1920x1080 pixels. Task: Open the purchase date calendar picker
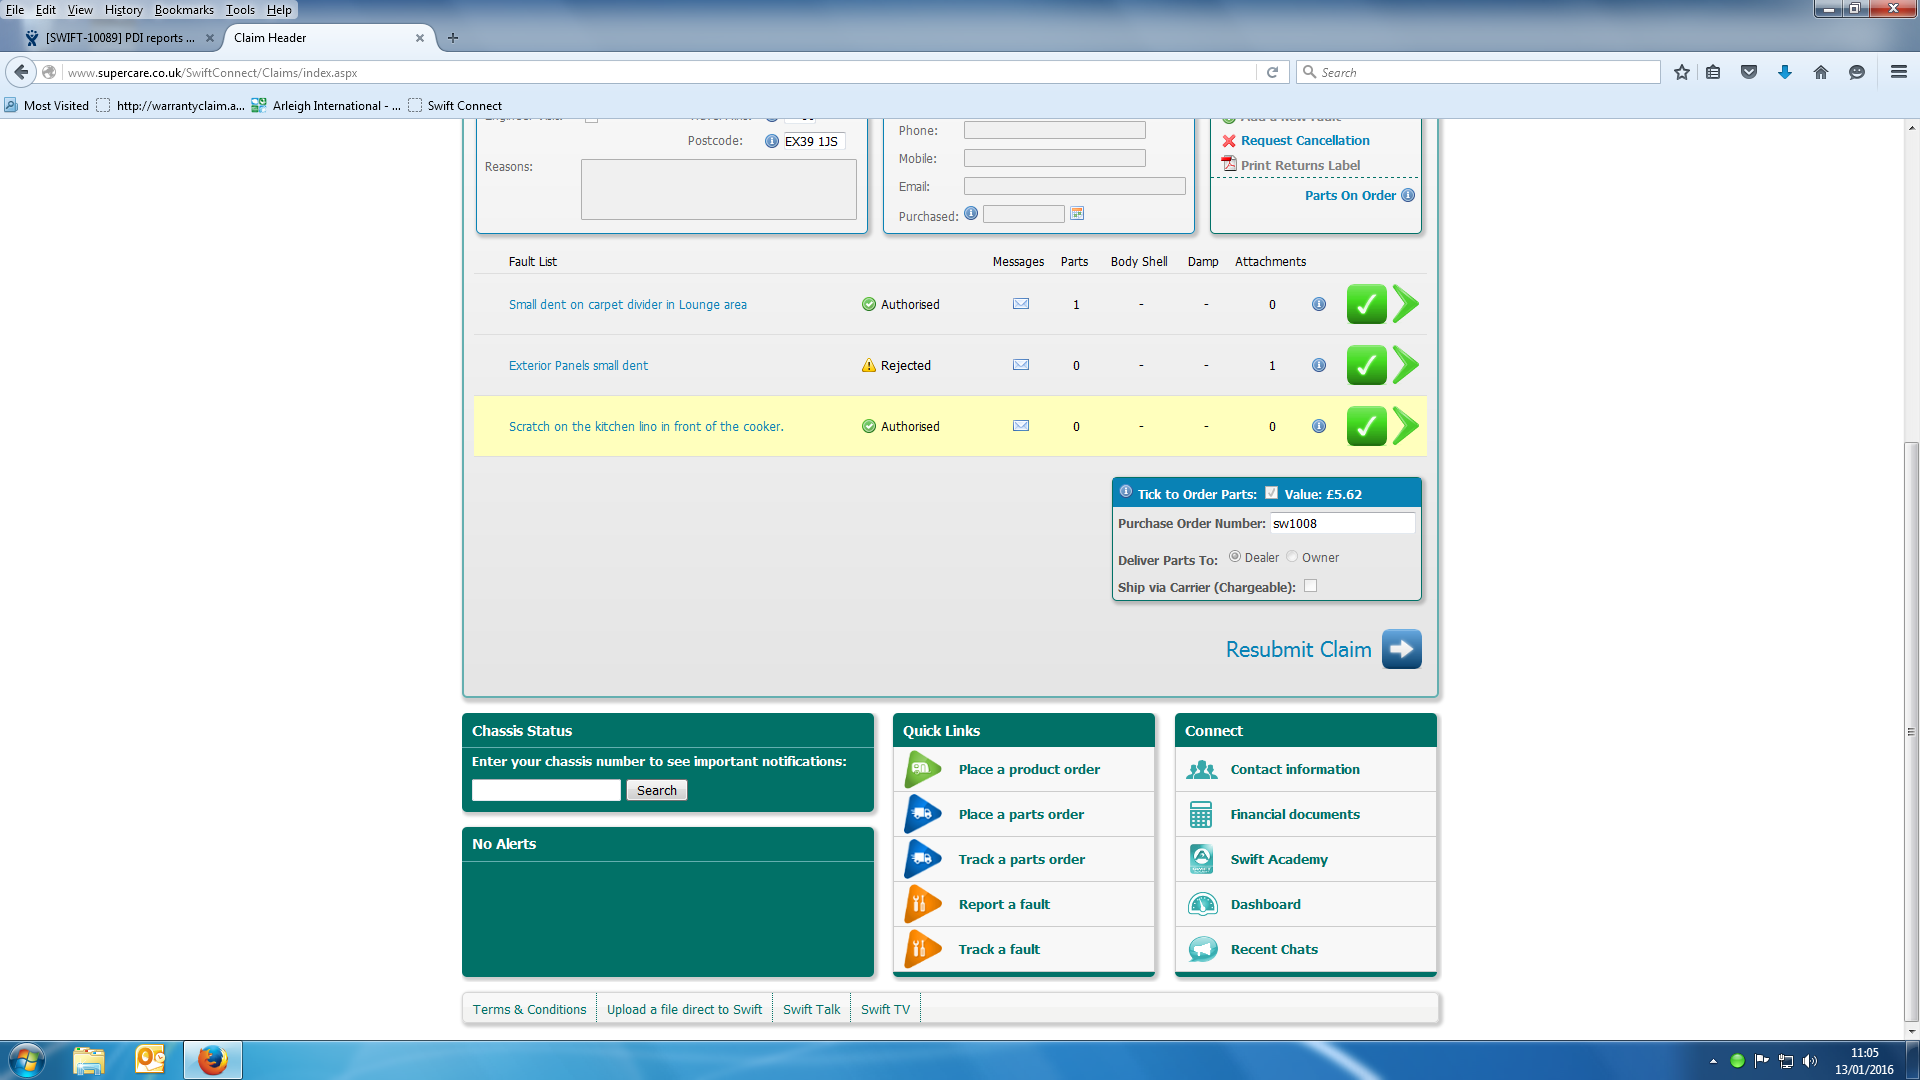pyautogui.click(x=1077, y=213)
